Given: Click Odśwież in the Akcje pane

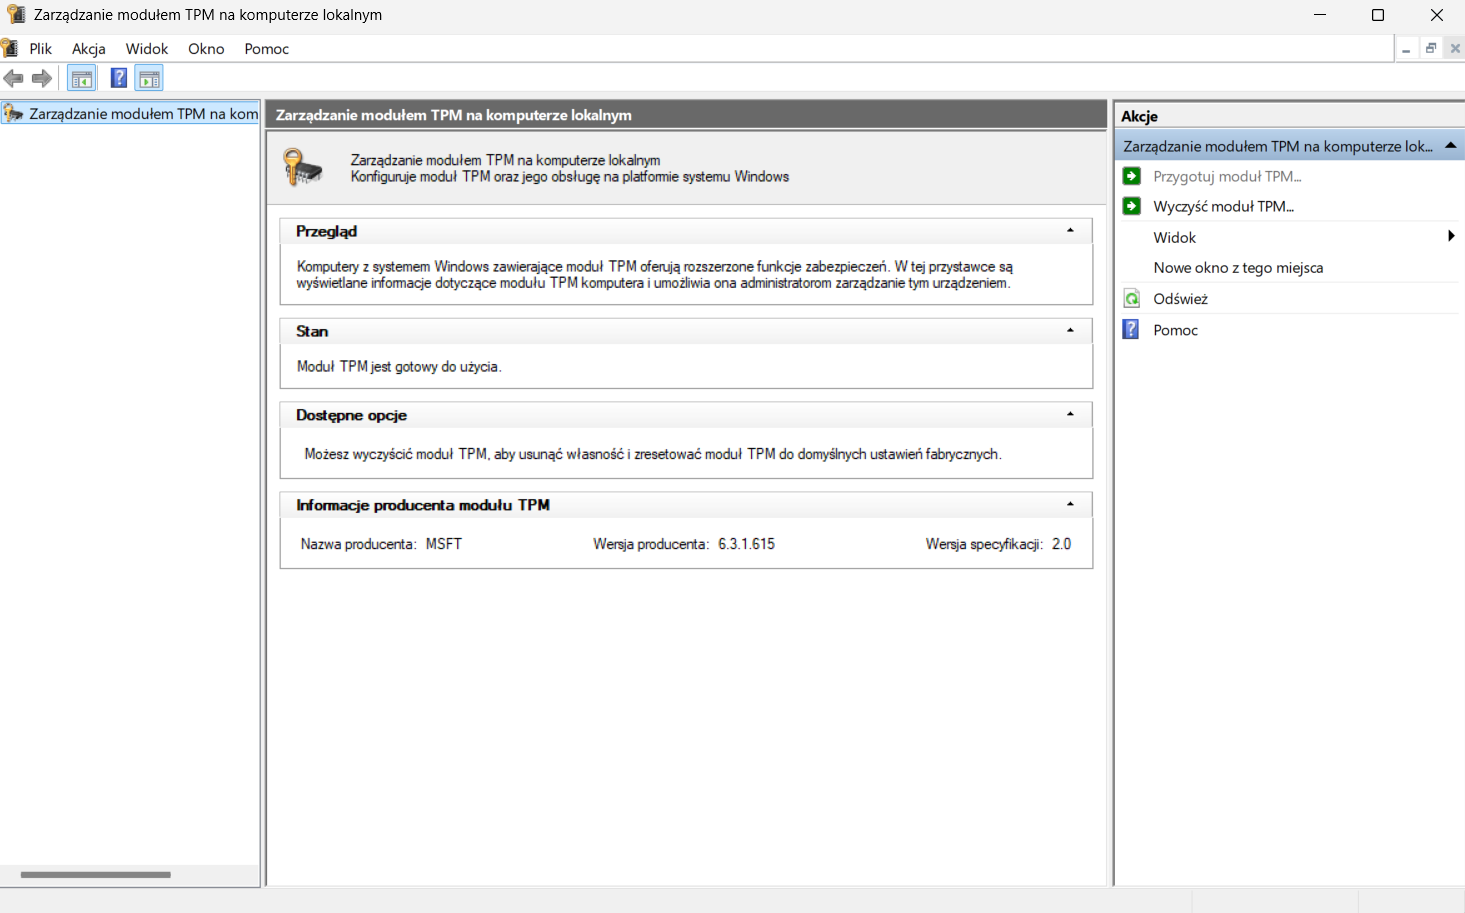Looking at the screenshot, I should (1180, 298).
